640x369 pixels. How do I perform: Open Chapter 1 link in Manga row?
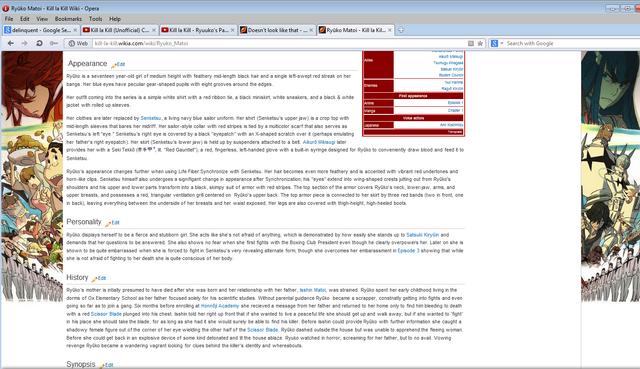tap(455, 111)
